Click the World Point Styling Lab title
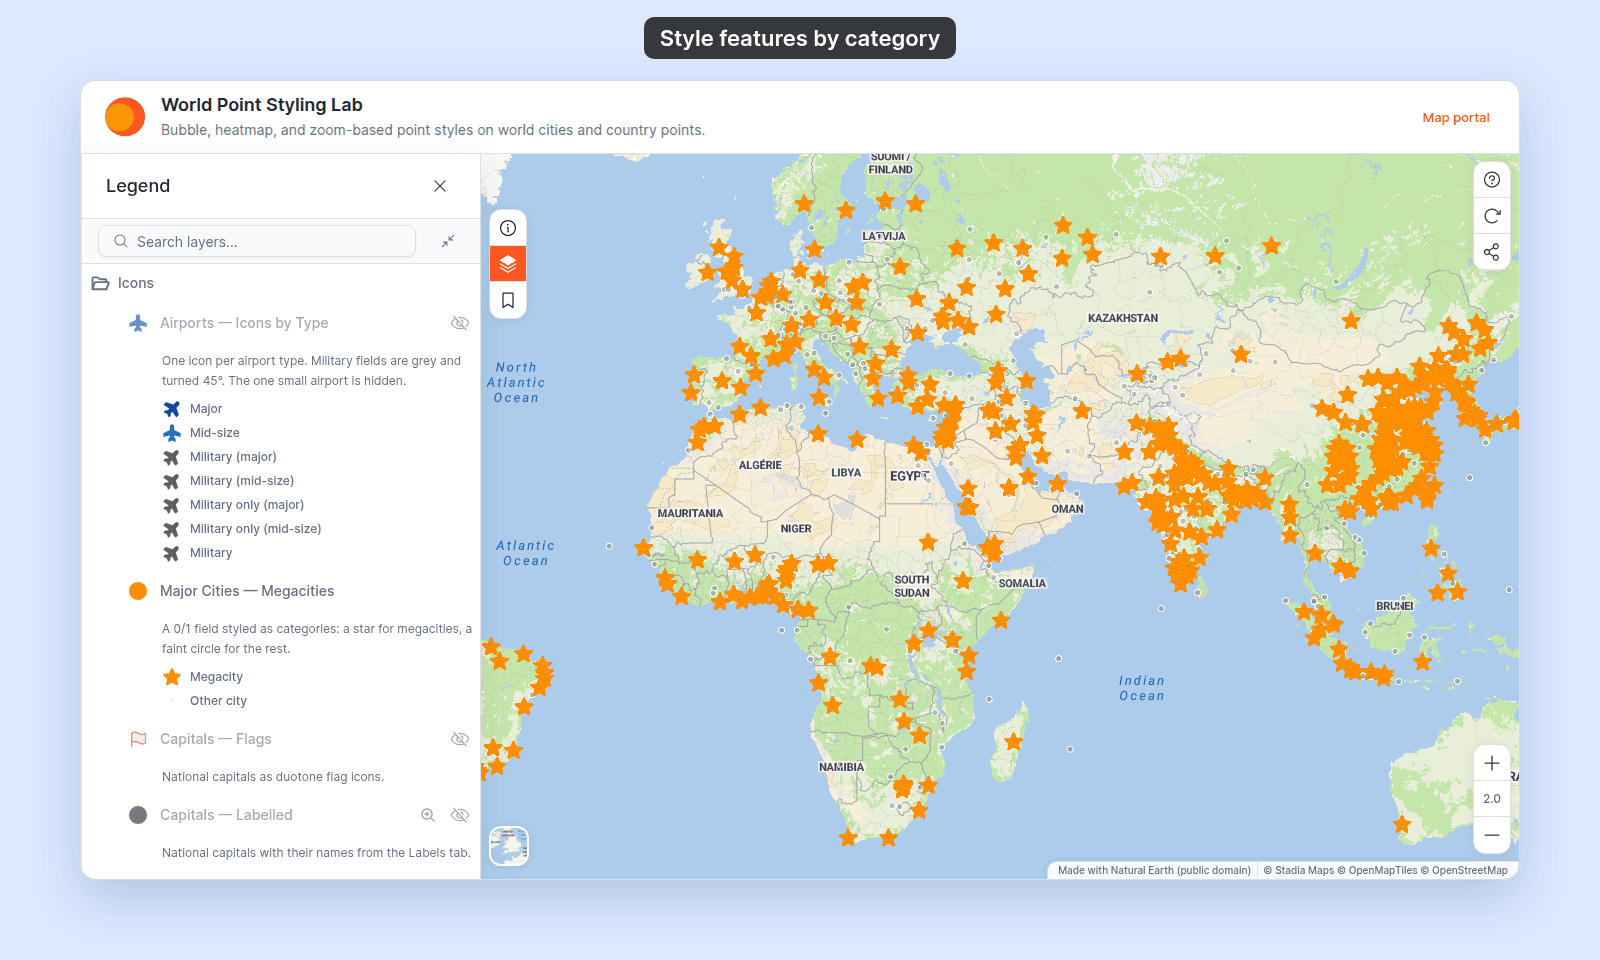The width and height of the screenshot is (1600, 960). pos(262,105)
